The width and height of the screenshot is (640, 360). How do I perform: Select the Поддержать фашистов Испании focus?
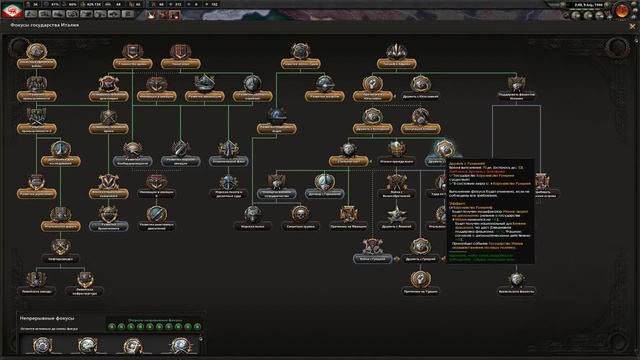click(516, 89)
